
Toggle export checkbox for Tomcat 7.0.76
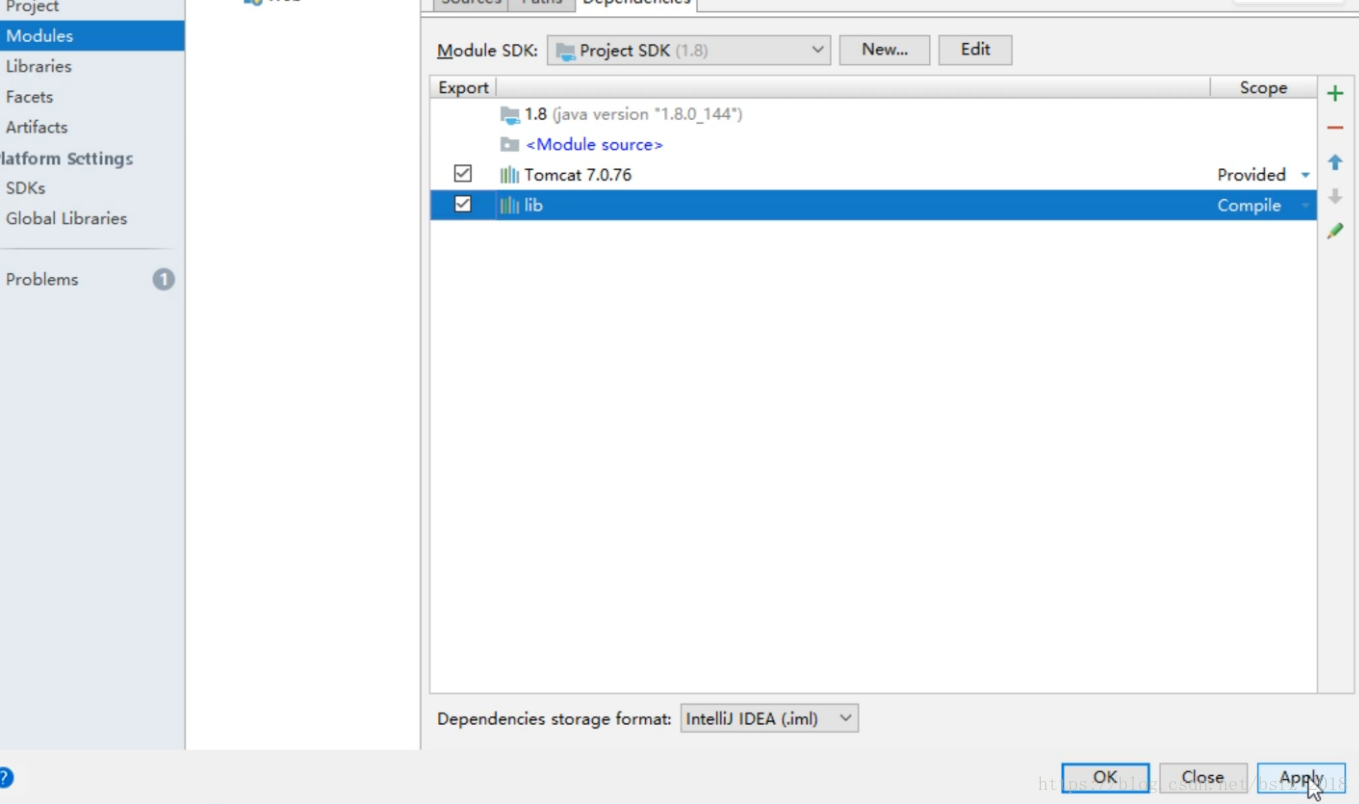[x=463, y=174]
